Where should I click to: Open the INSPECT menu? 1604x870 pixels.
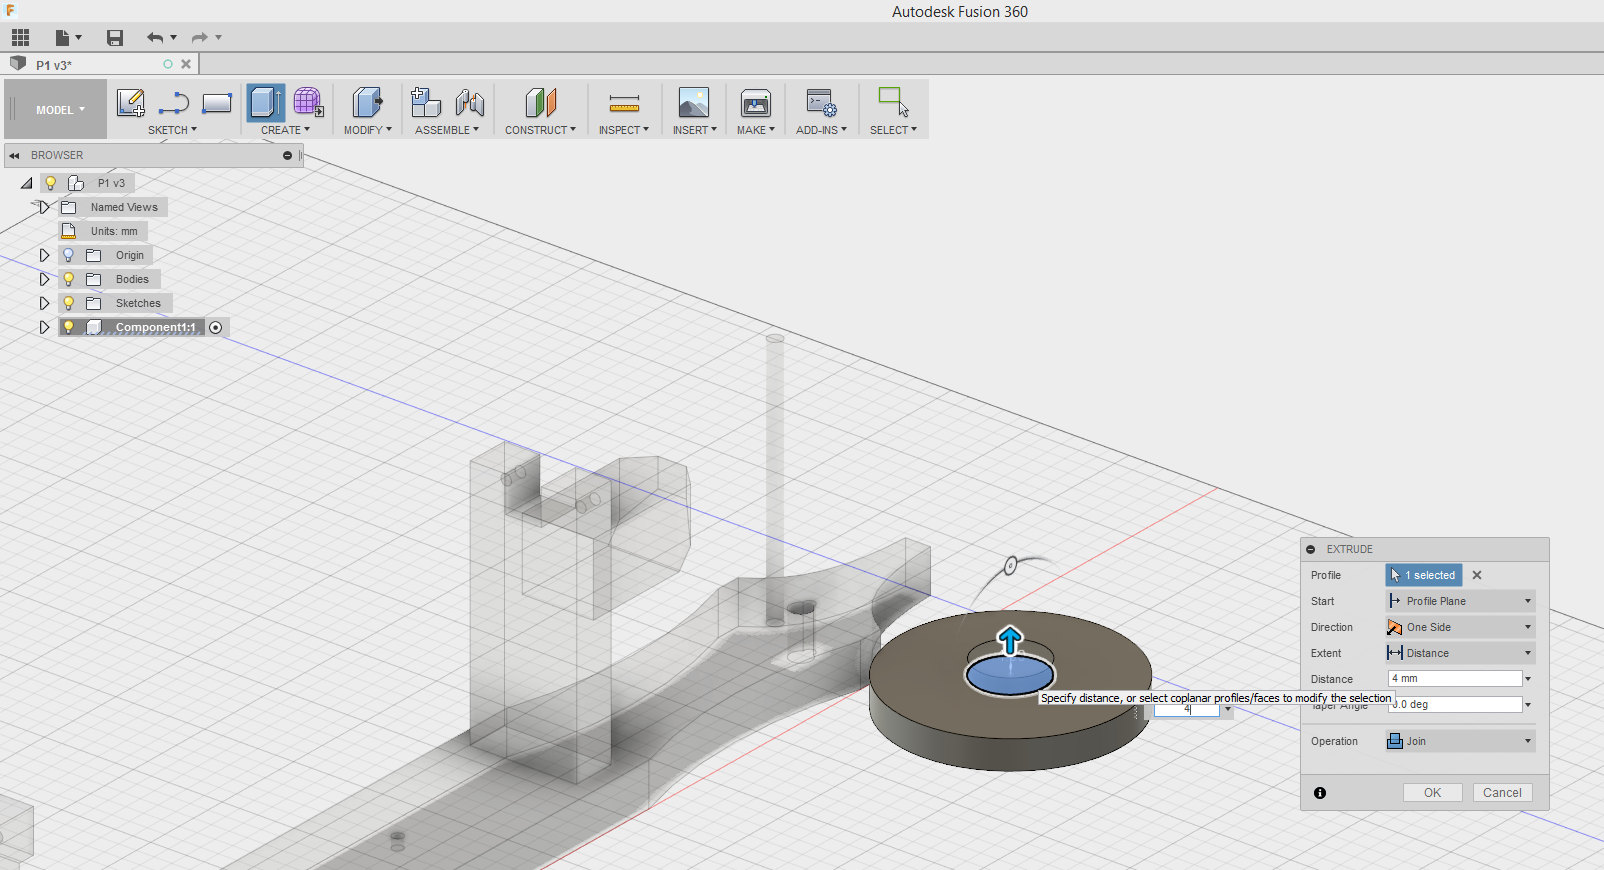tap(624, 130)
